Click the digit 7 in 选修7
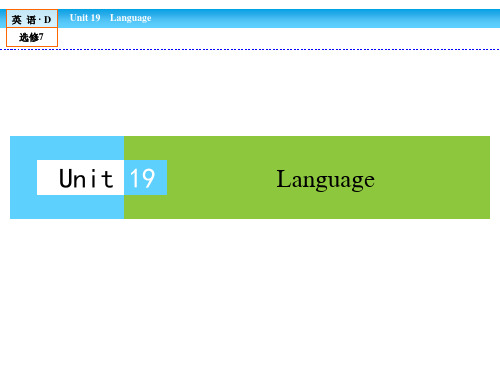Viewport: 500px width, 375px height. click(41, 37)
